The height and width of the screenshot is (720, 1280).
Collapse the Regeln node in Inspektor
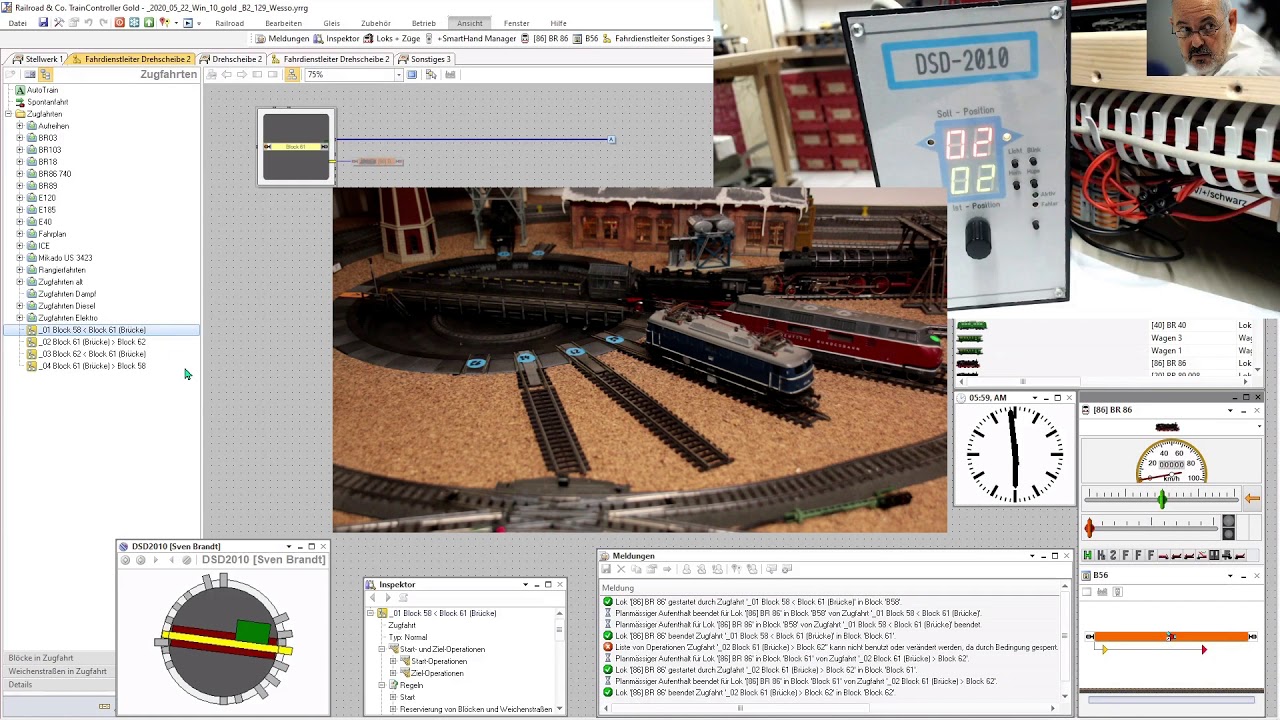[x=381, y=685]
